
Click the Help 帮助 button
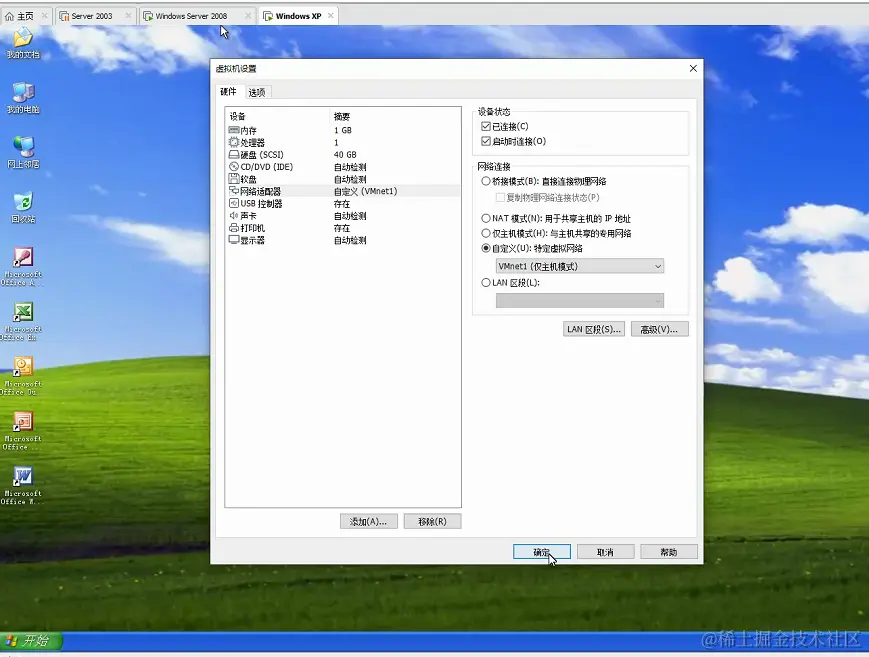669,552
